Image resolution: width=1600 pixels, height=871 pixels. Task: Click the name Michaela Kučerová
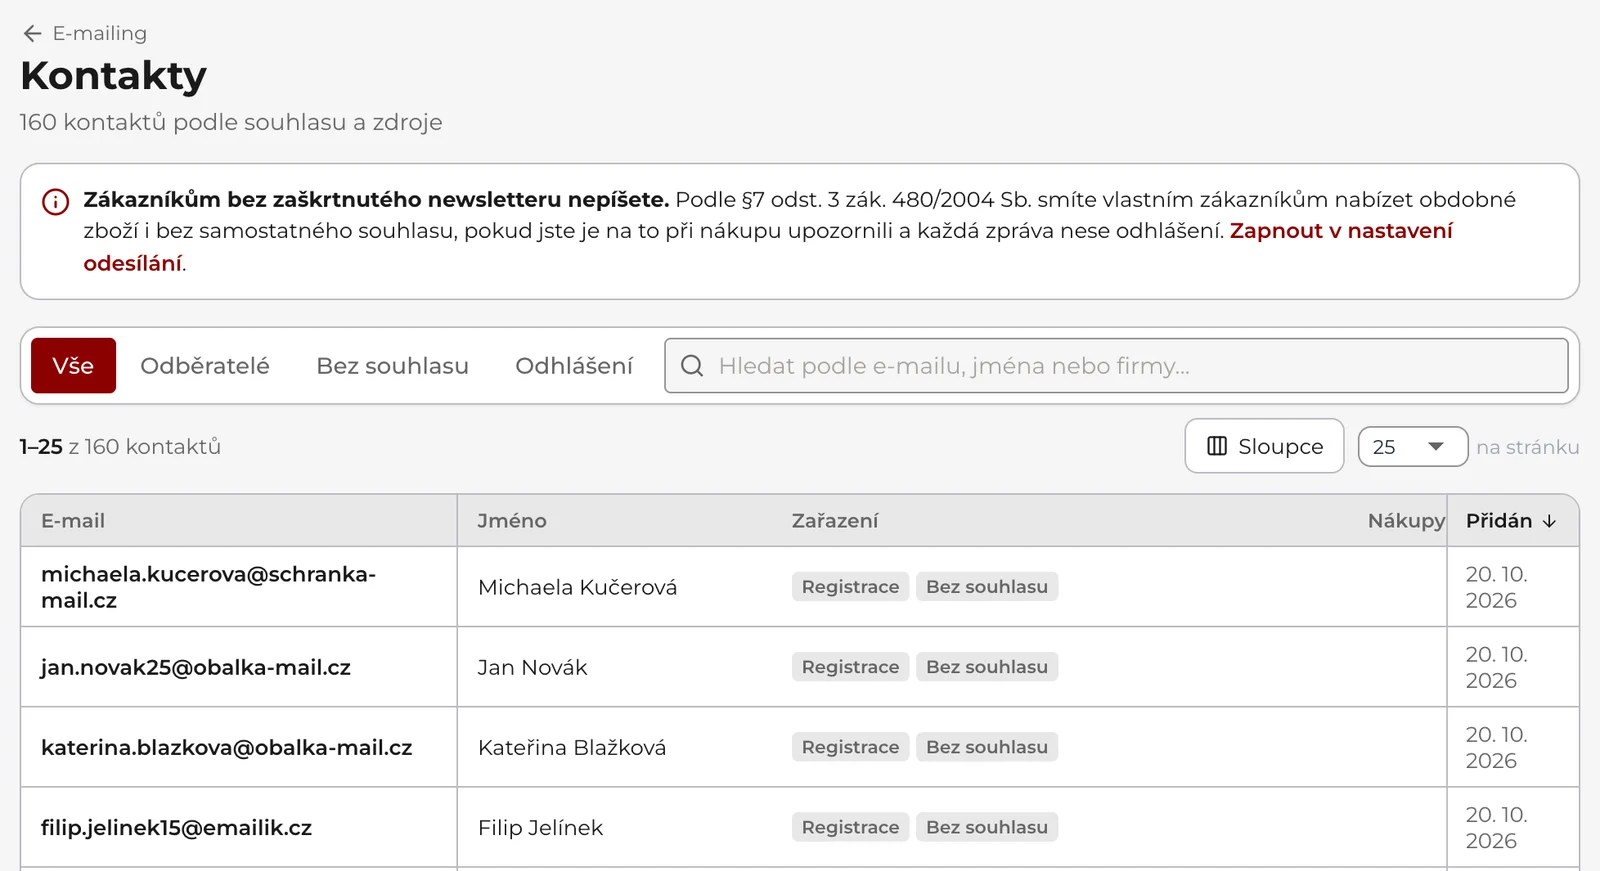(577, 587)
